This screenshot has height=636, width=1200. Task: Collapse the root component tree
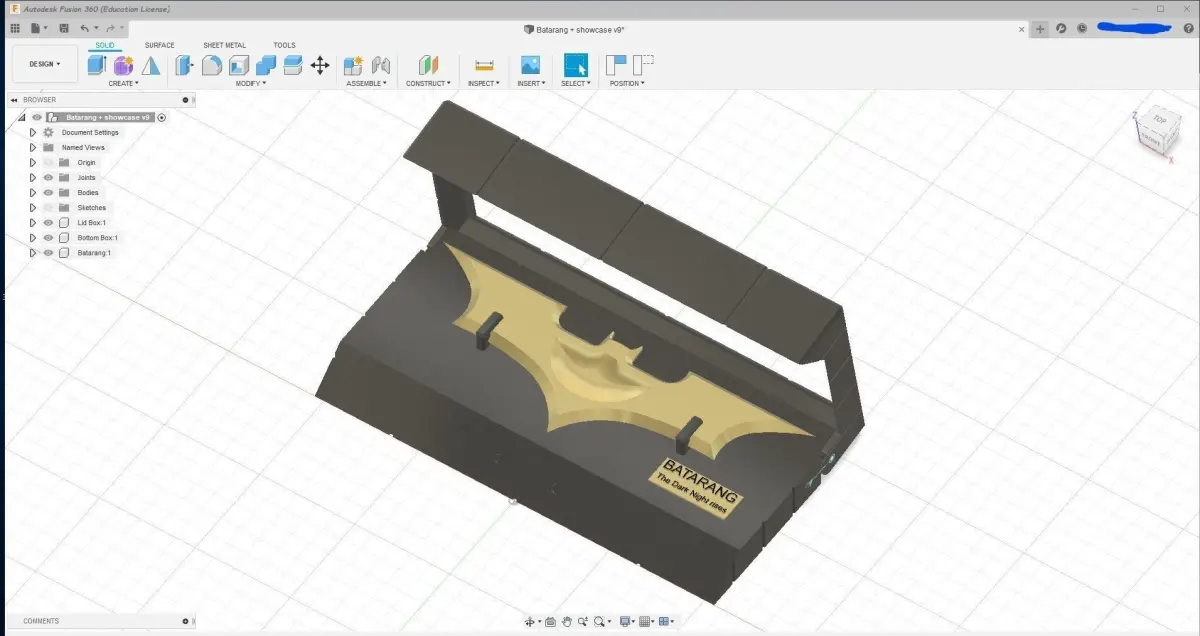[x=23, y=117]
